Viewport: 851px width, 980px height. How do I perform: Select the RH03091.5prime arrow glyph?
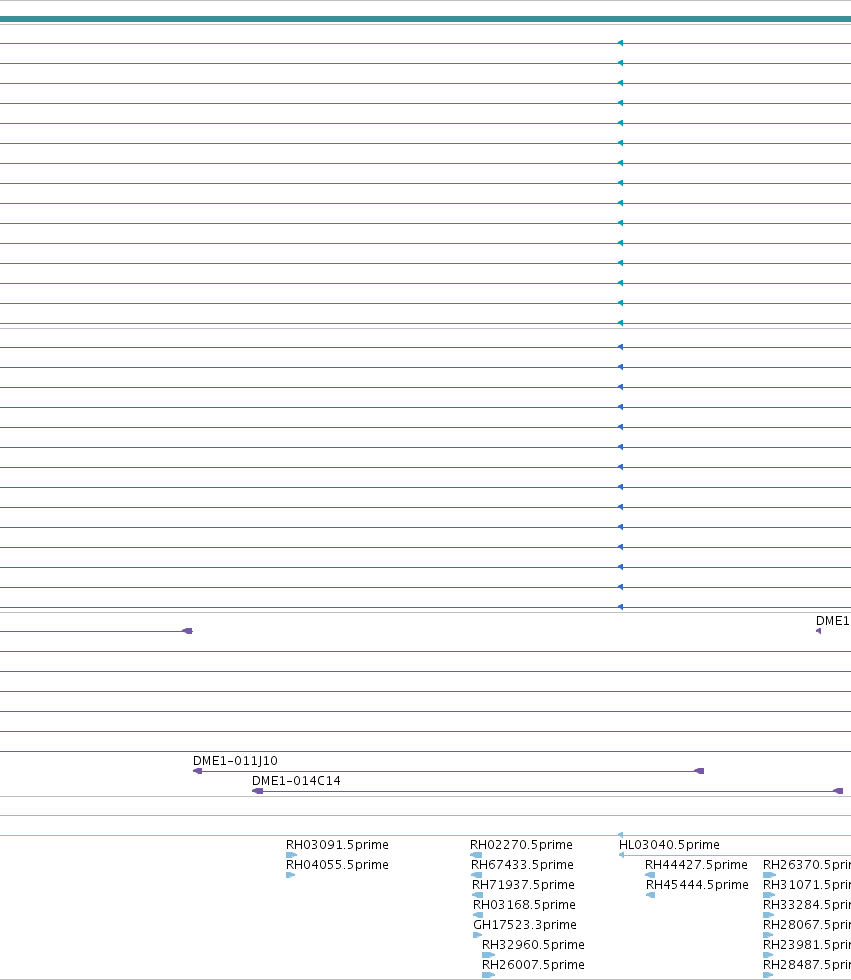pyautogui.click(x=291, y=855)
